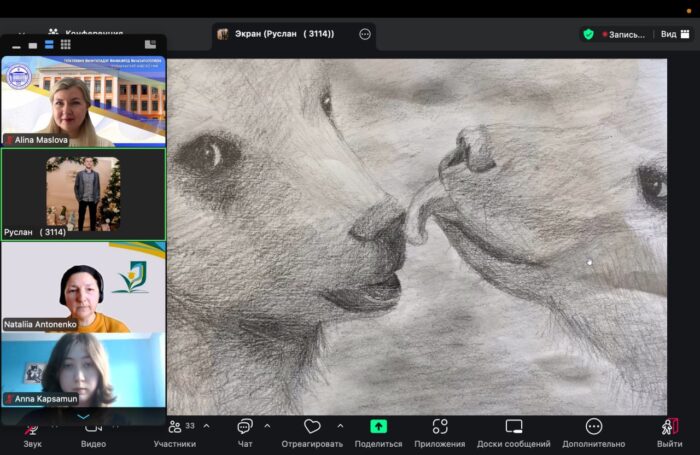Select Alina Maslova's video thumbnail
The height and width of the screenshot is (455, 700).
click(83, 102)
